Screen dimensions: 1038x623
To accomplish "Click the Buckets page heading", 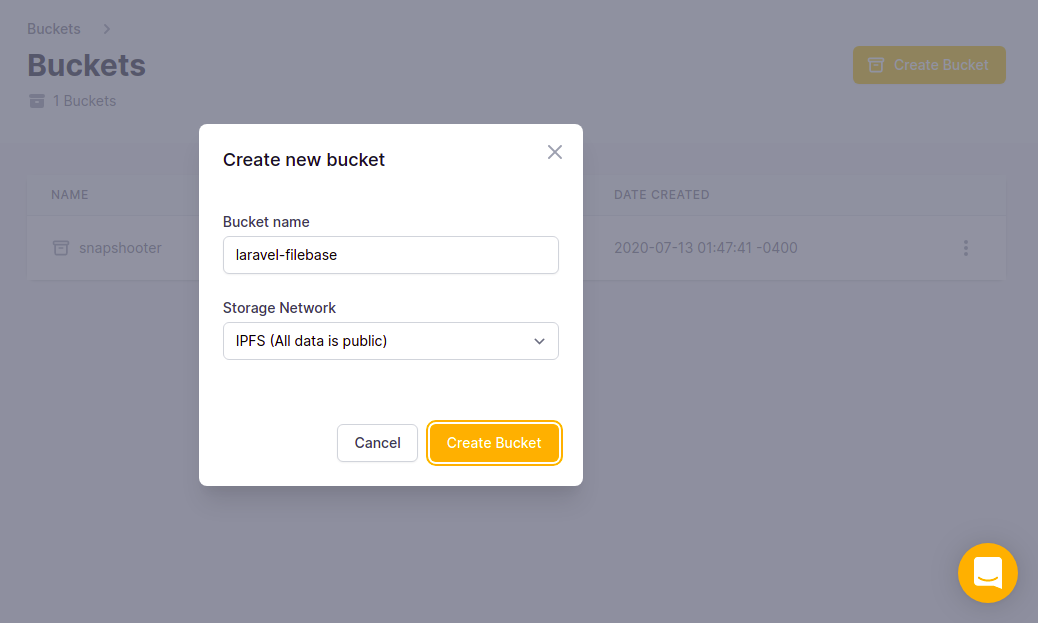I will (x=87, y=65).
